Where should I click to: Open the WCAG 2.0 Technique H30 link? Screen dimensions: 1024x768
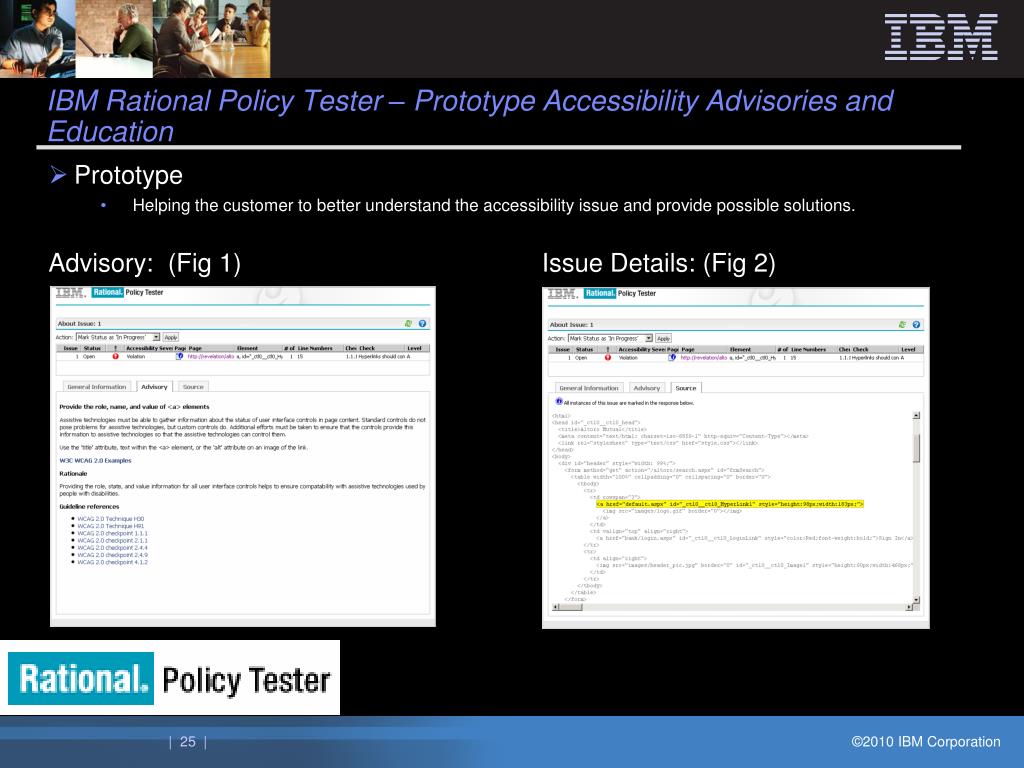110,519
